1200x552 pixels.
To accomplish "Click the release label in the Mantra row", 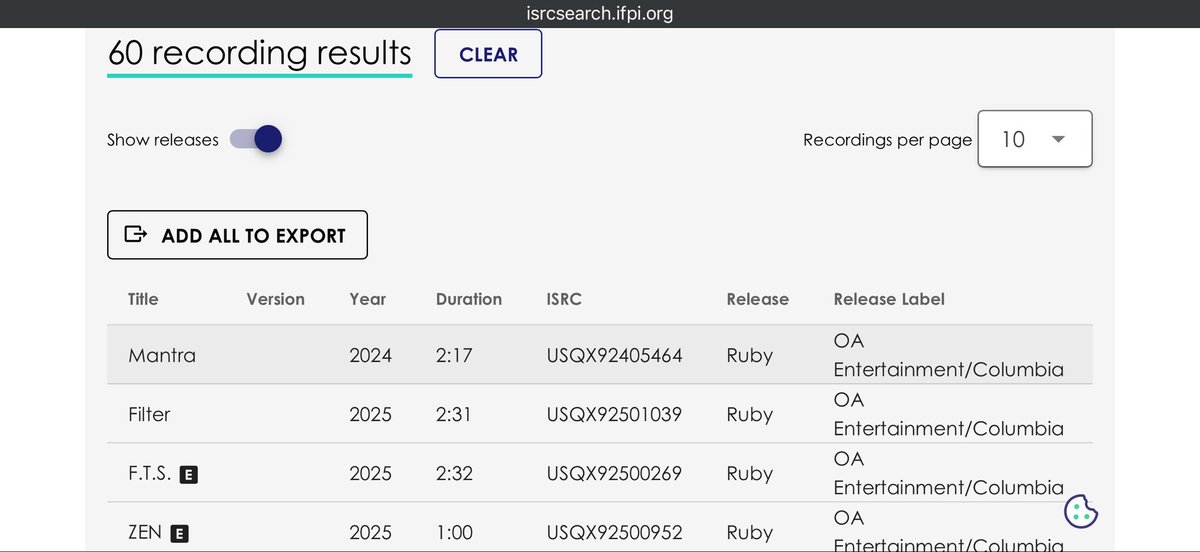I will point(949,355).
